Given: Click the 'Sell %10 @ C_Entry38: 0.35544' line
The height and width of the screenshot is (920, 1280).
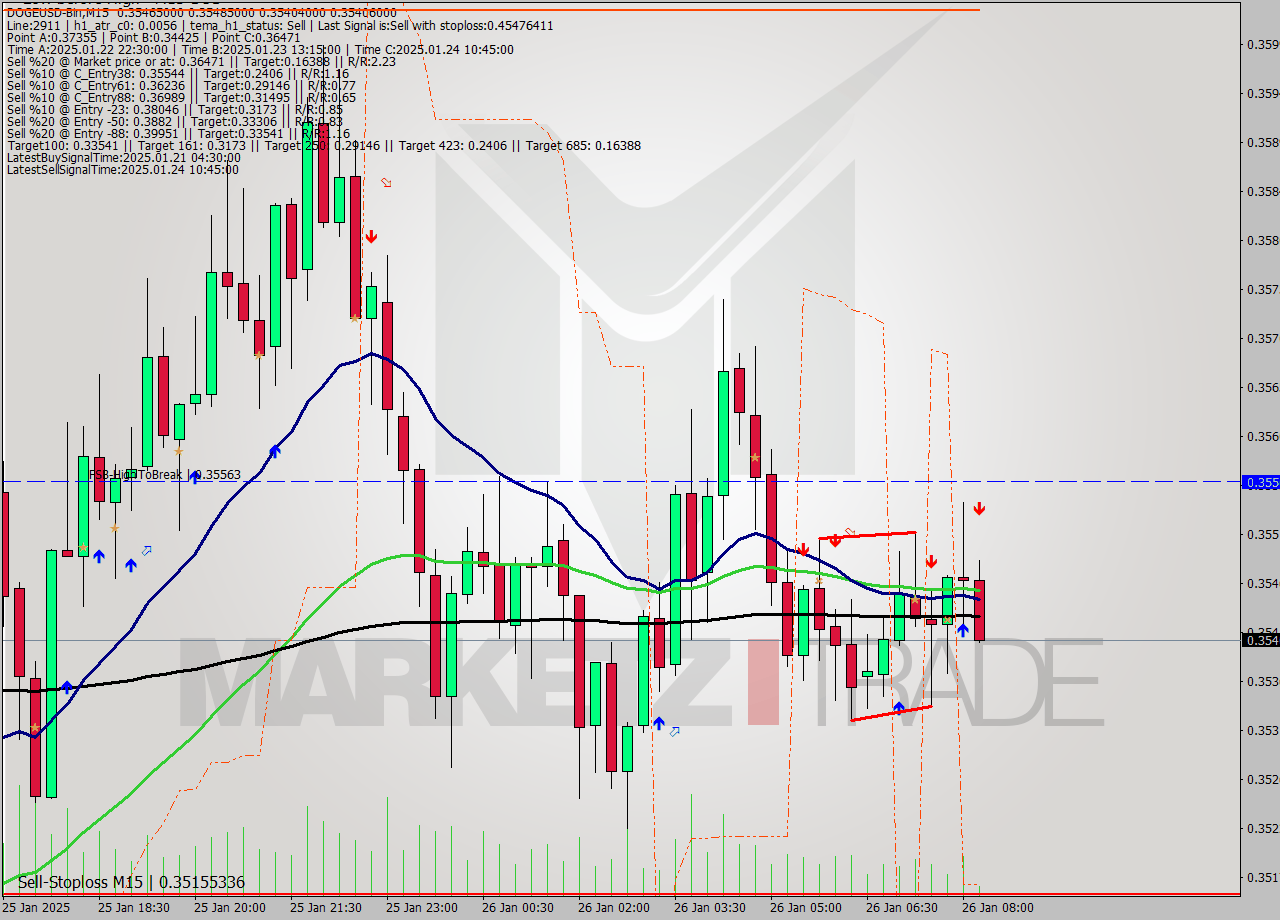Looking at the screenshot, I should click(x=178, y=73).
